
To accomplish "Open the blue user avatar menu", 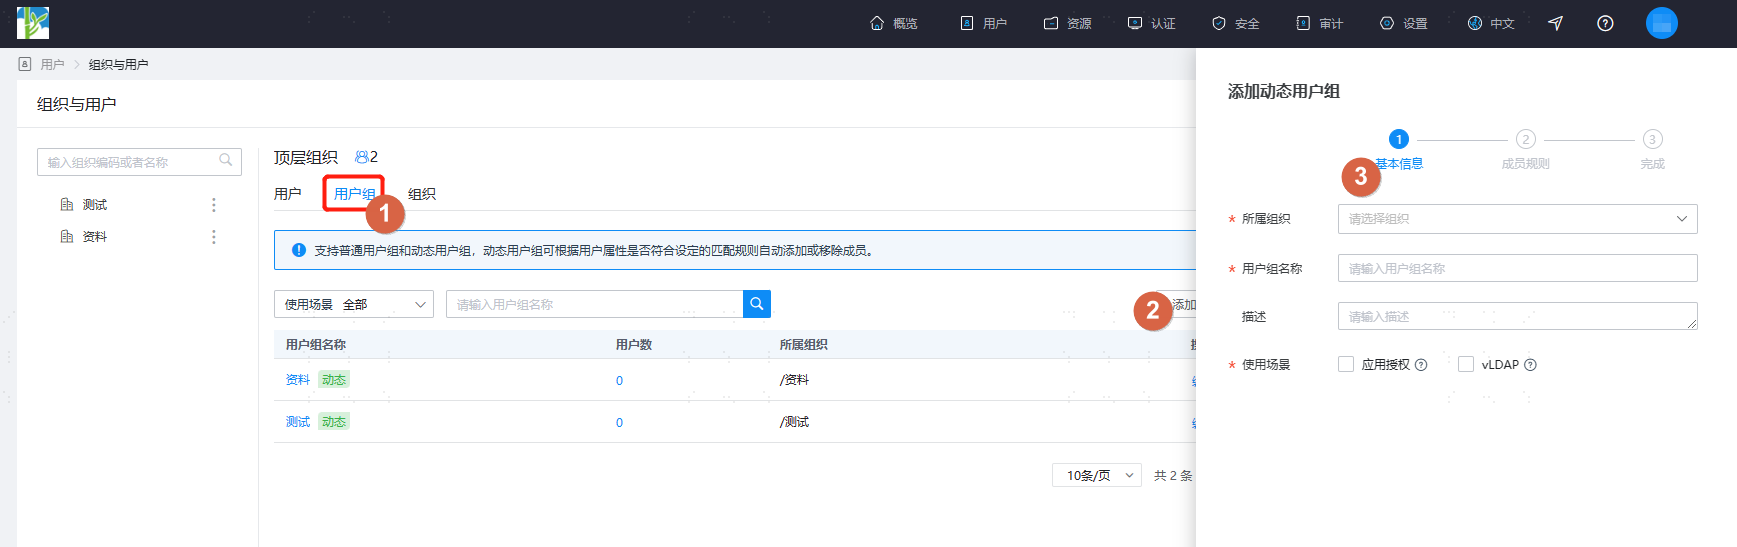I will coord(1662,23).
